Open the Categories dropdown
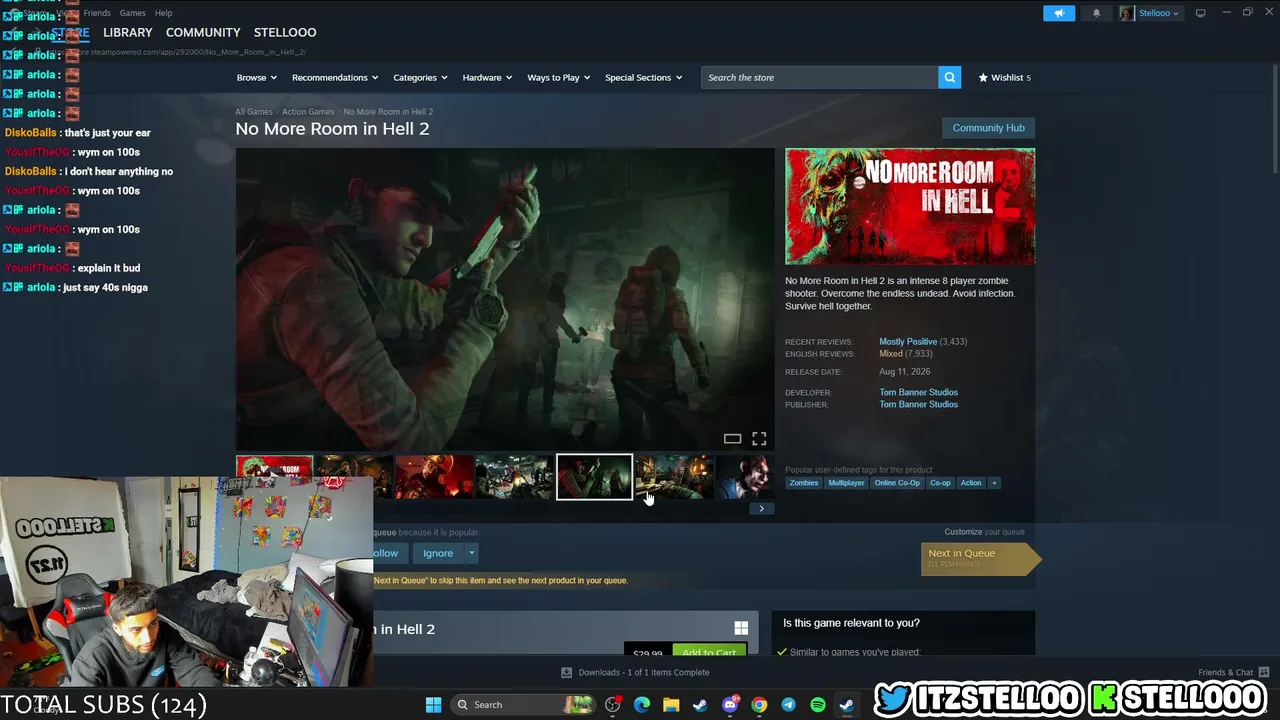This screenshot has width=1280, height=720. pos(420,77)
